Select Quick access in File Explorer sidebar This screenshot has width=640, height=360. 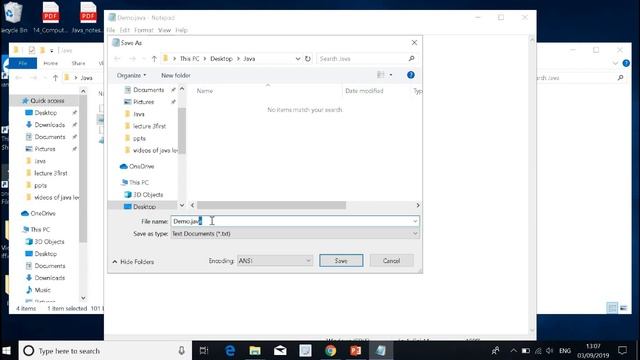[x=47, y=100]
